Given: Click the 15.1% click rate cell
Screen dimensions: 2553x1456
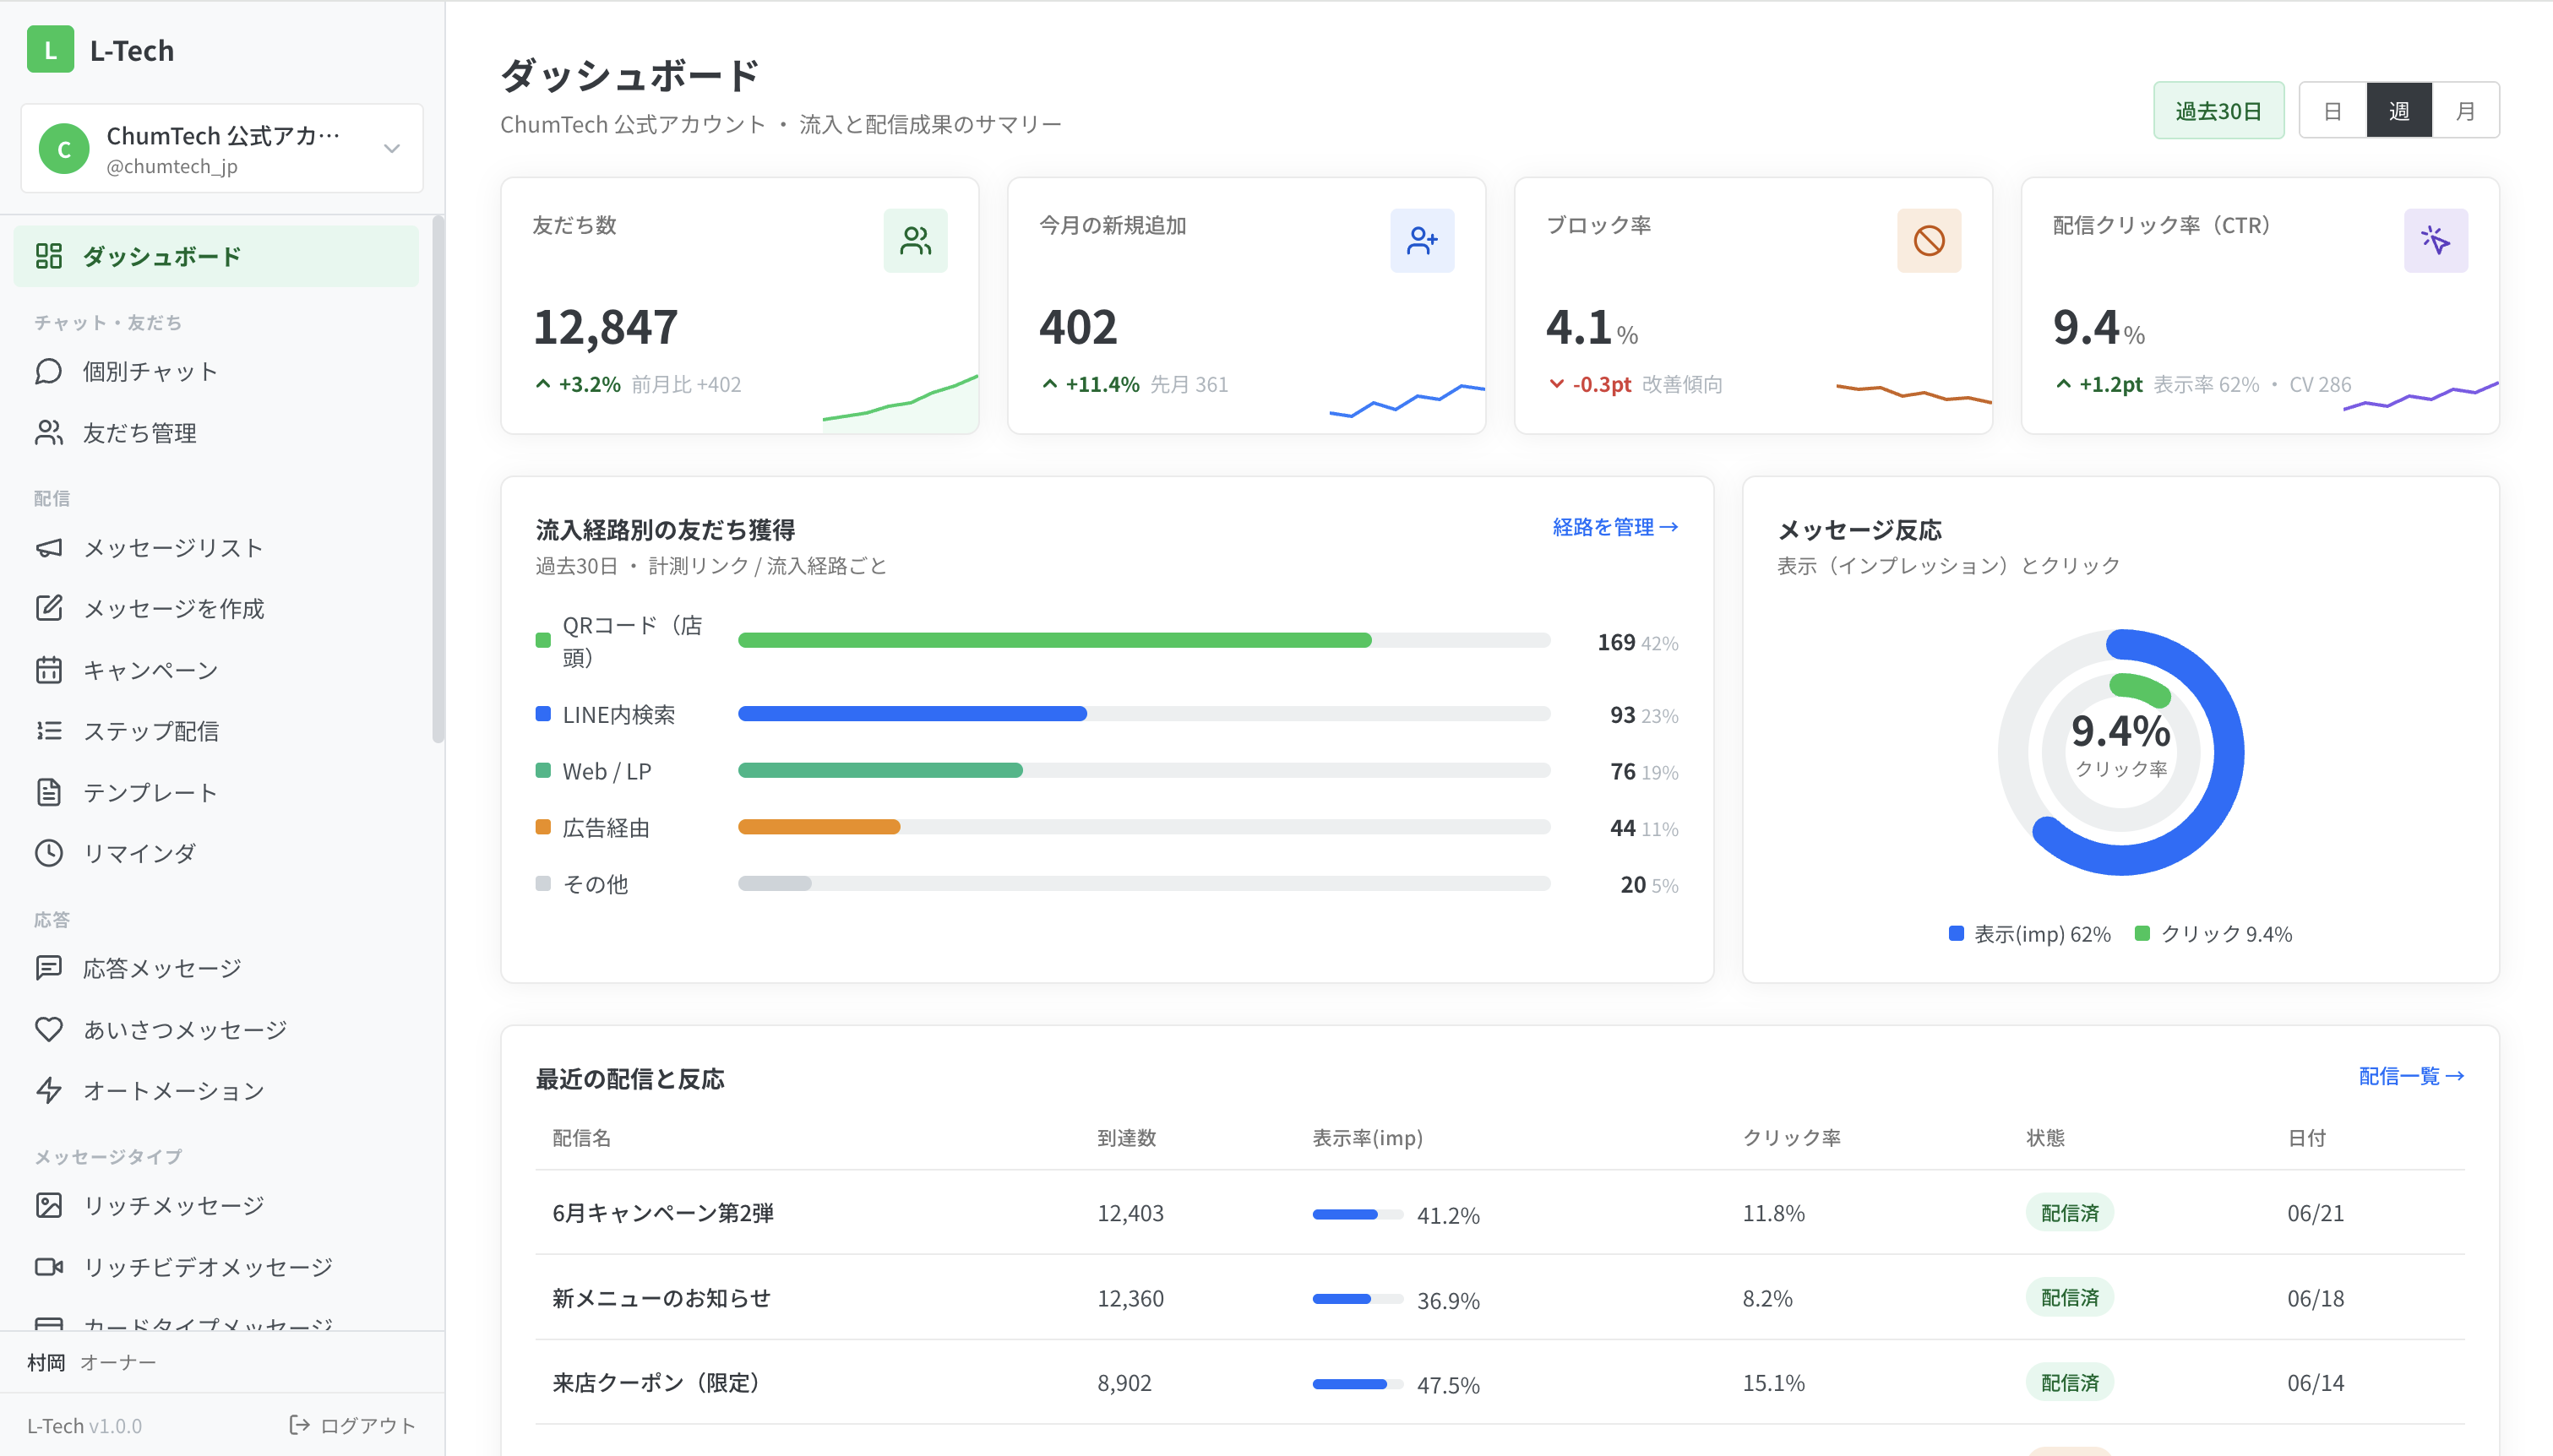Looking at the screenshot, I should tap(1774, 1383).
